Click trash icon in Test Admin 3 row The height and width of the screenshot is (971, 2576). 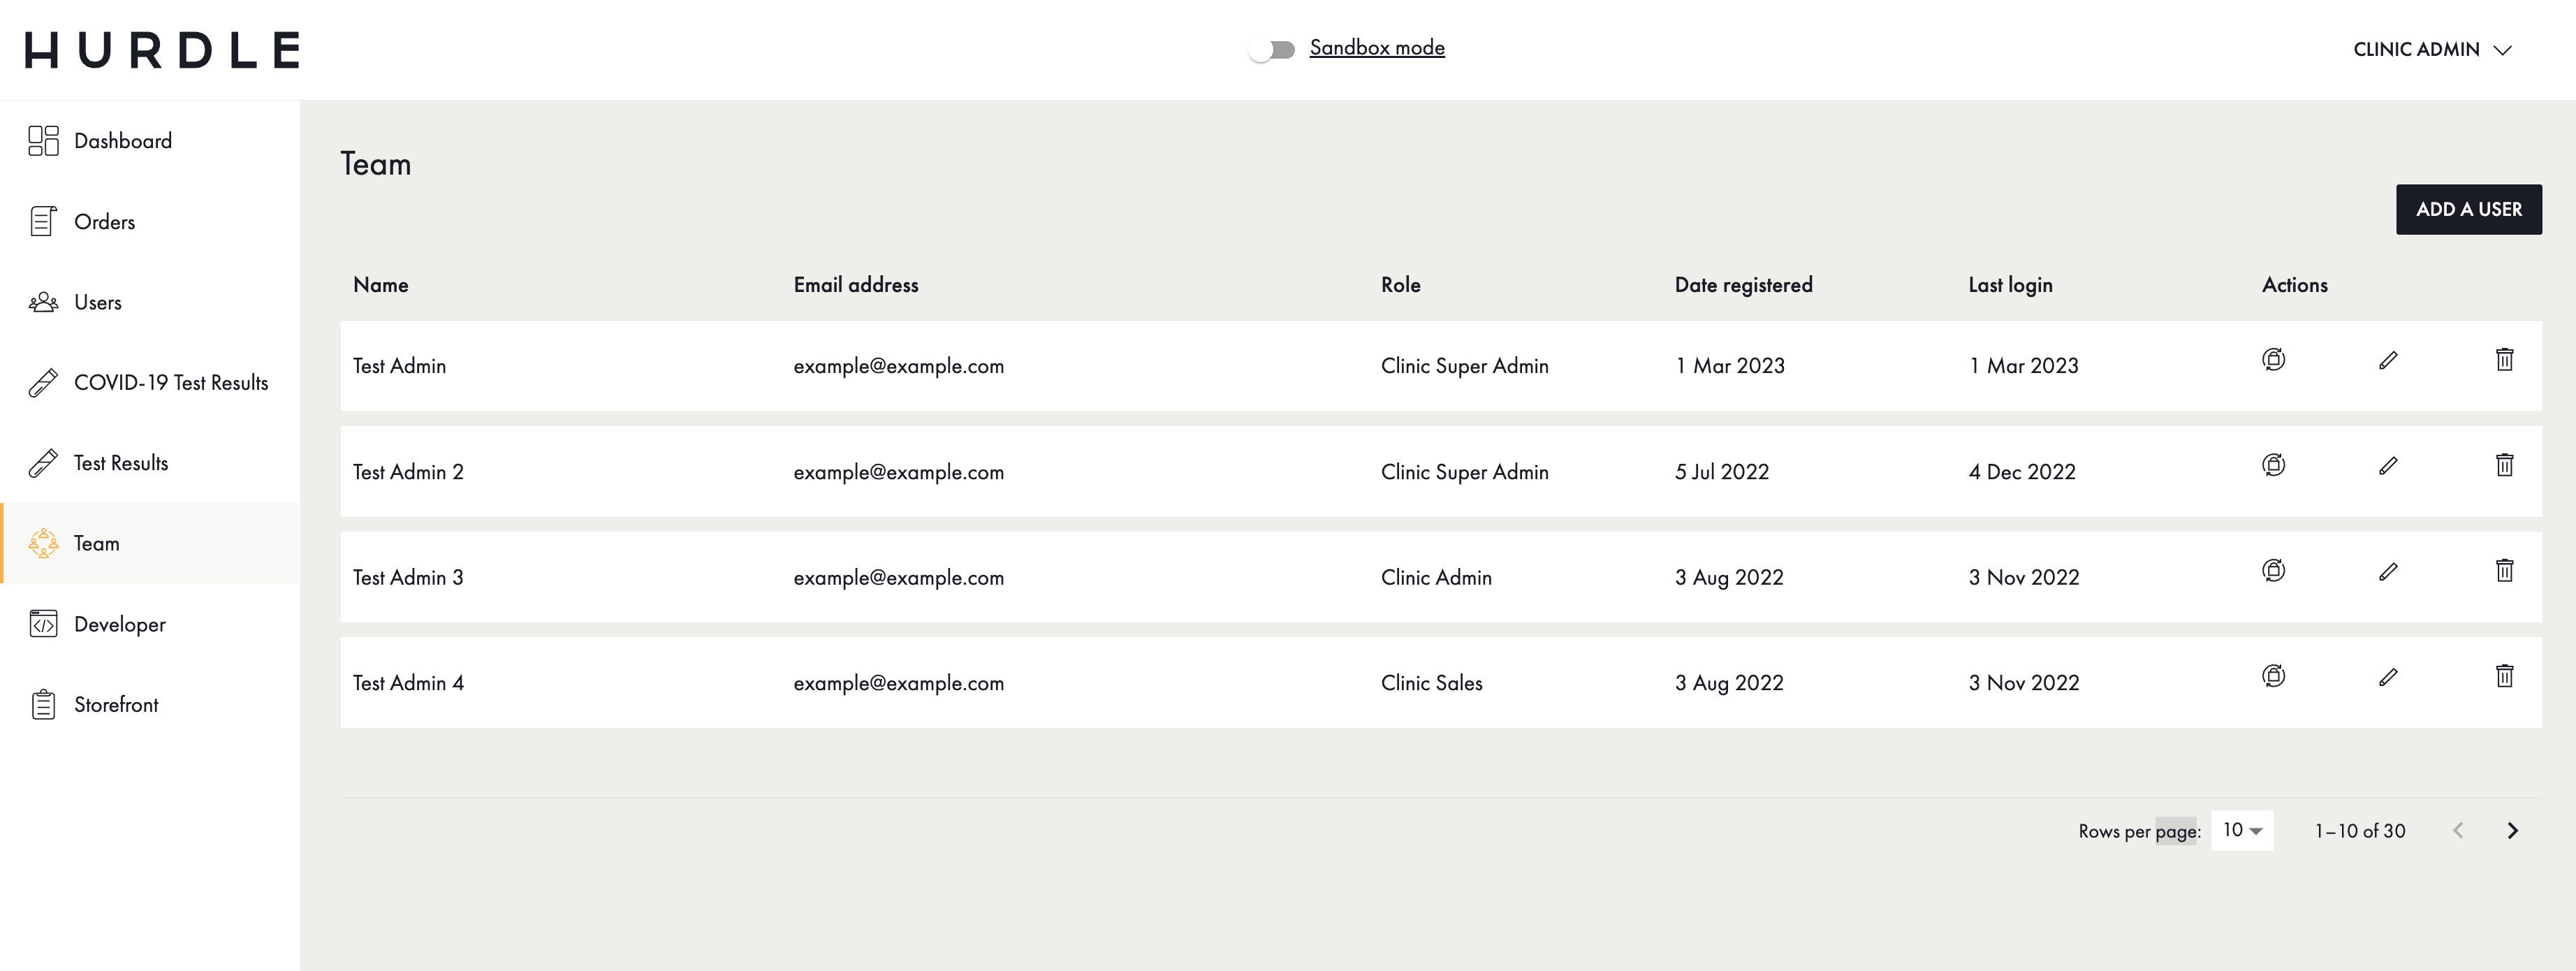tap(2504, 571)
